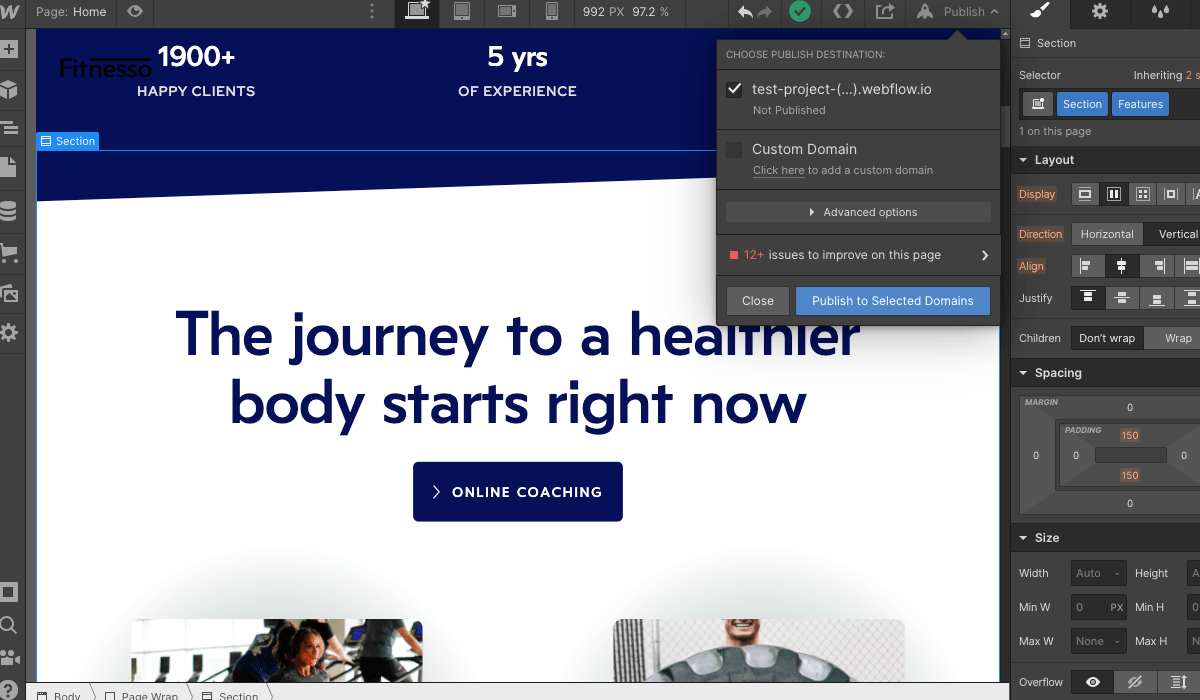Open the video tutorials camera icon

point(9,659)
